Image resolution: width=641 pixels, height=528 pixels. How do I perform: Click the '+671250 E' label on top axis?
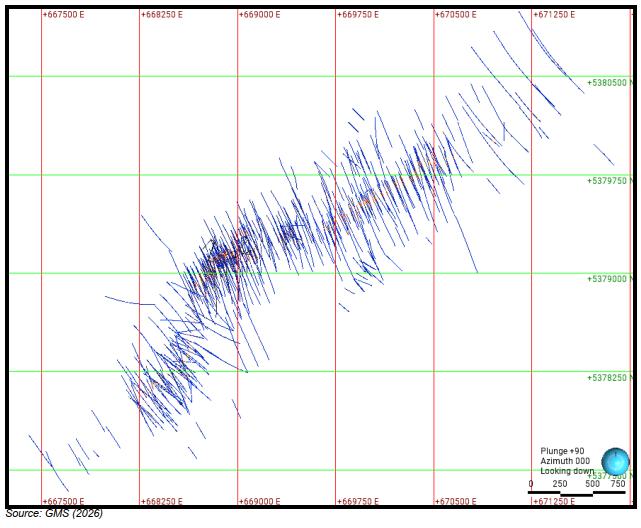pos(554,15)
